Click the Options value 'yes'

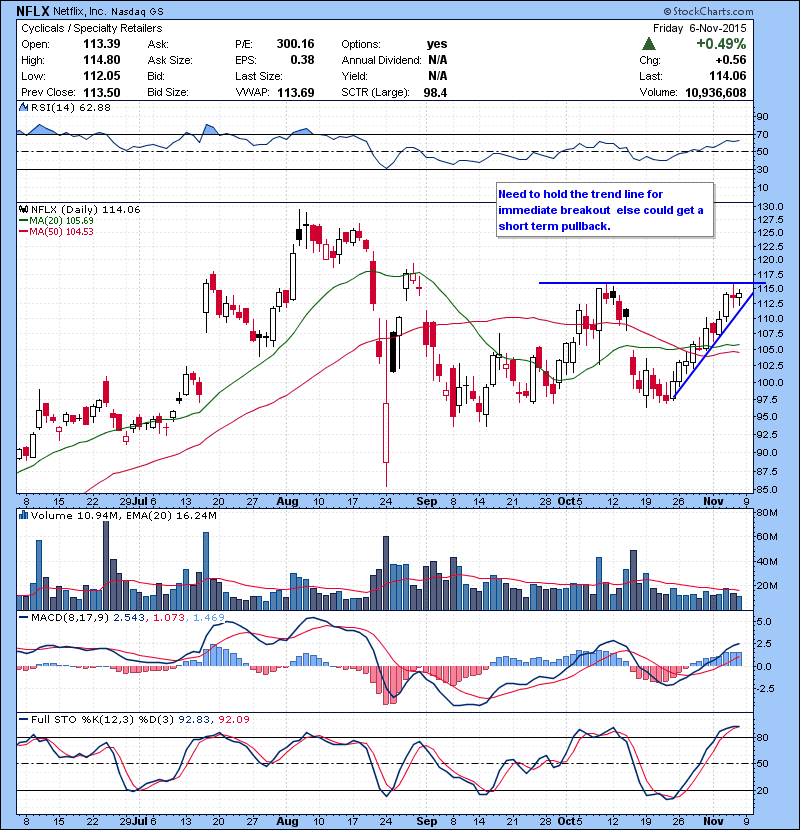[x=437, y=44]
